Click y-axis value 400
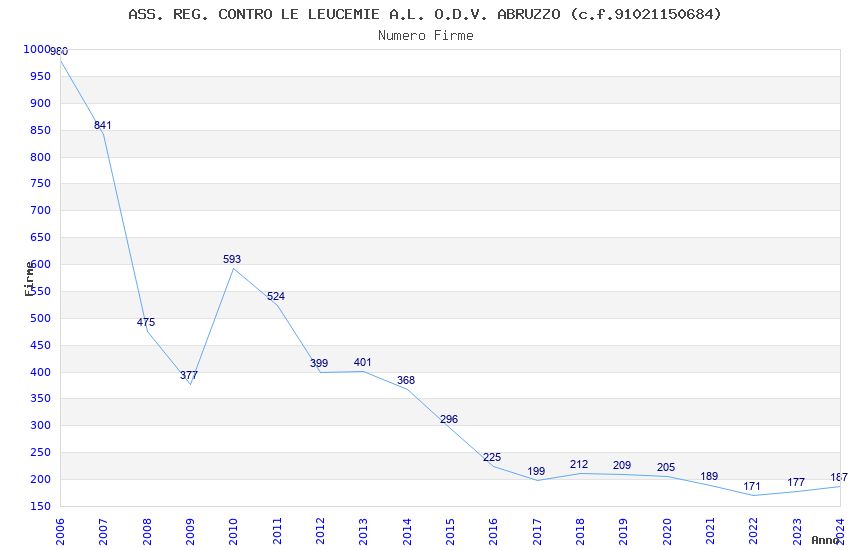The height and width of the screenshot is (550, 850). [x=41, y=372]
